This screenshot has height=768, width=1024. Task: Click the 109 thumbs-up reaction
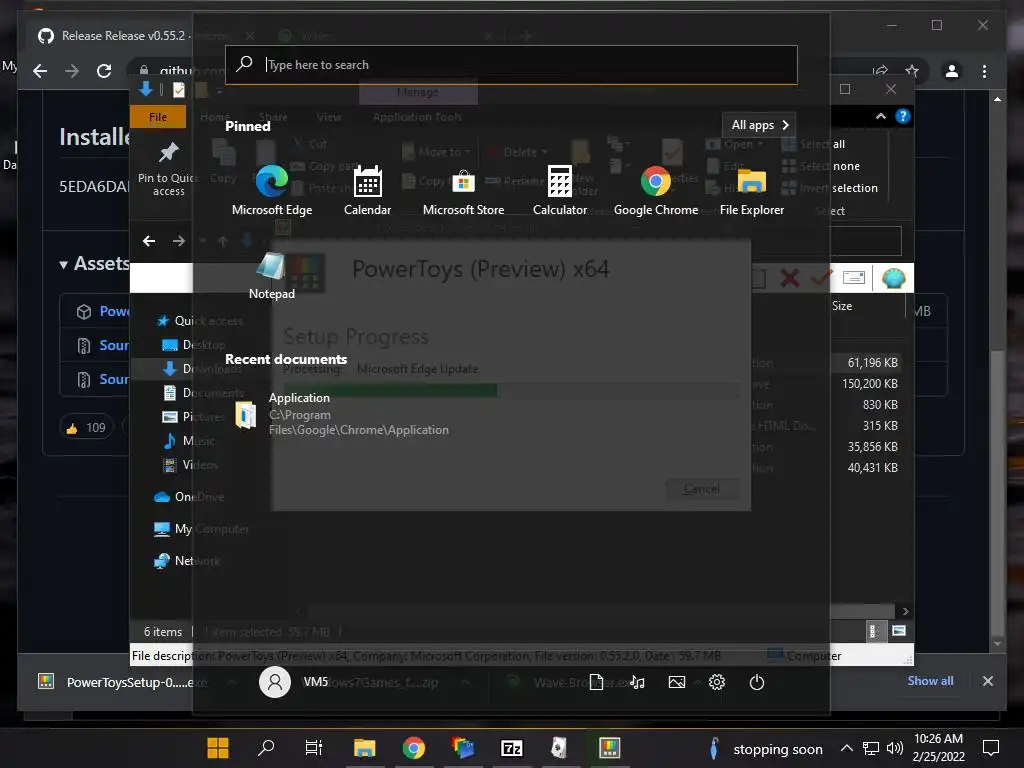tap(86, 428)
